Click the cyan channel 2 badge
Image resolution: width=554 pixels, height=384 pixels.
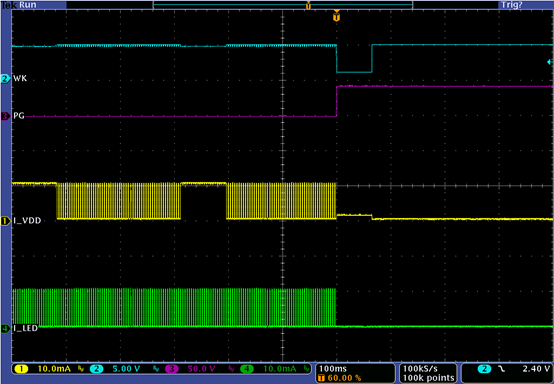96,369
